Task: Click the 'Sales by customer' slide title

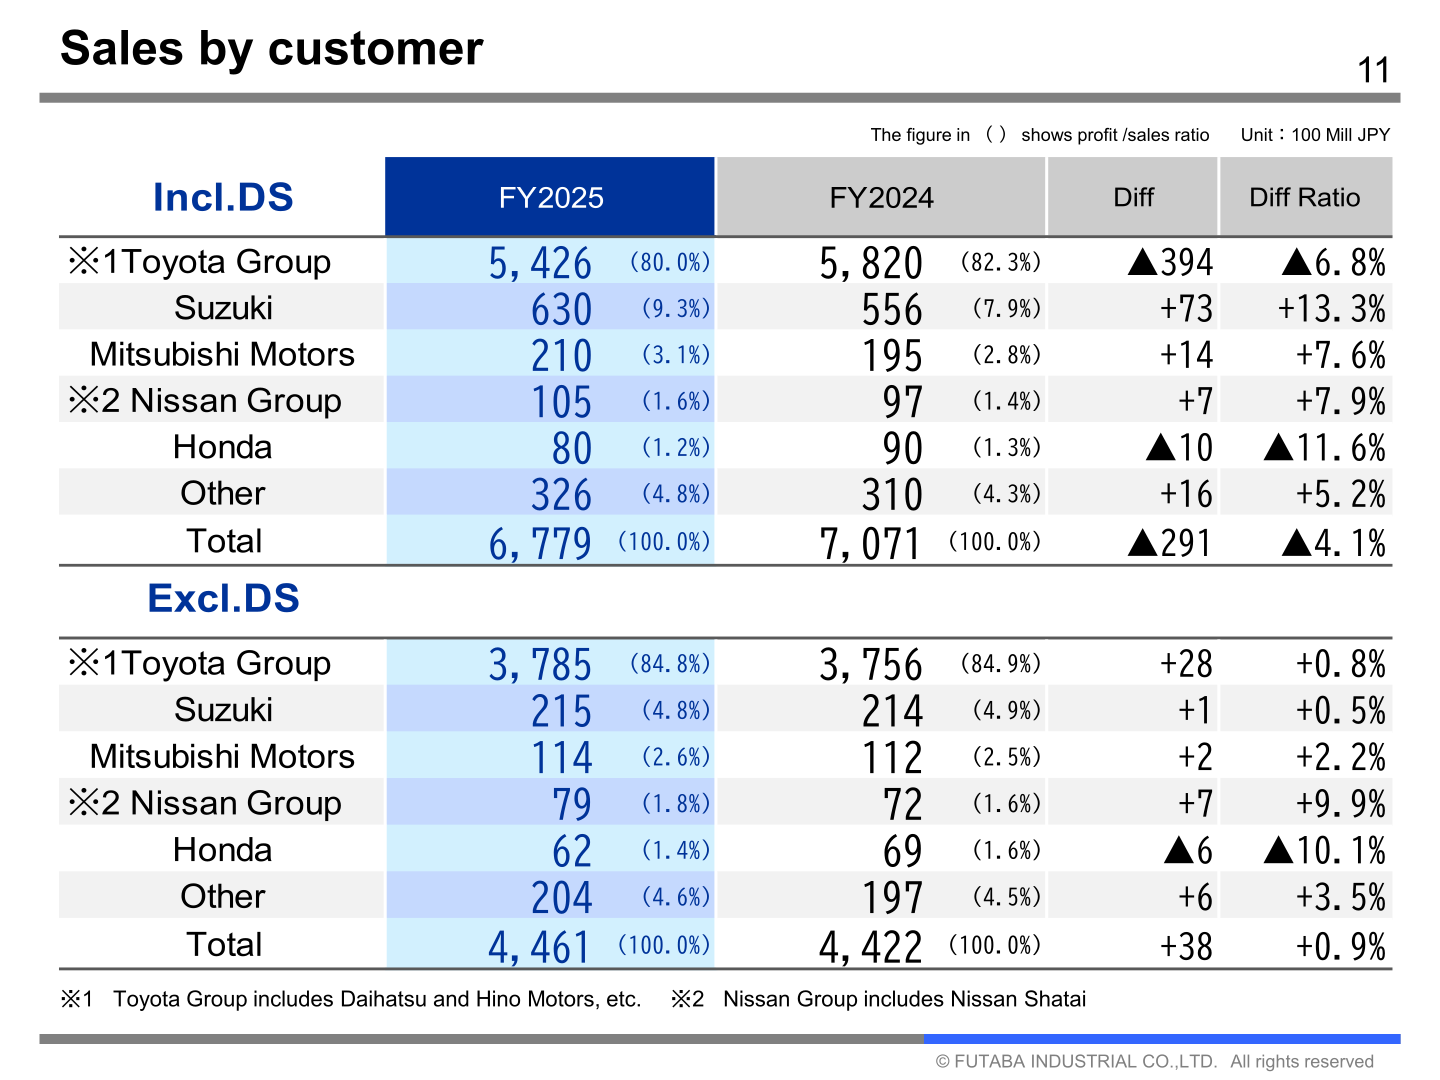Action: [x=272, y=49]
